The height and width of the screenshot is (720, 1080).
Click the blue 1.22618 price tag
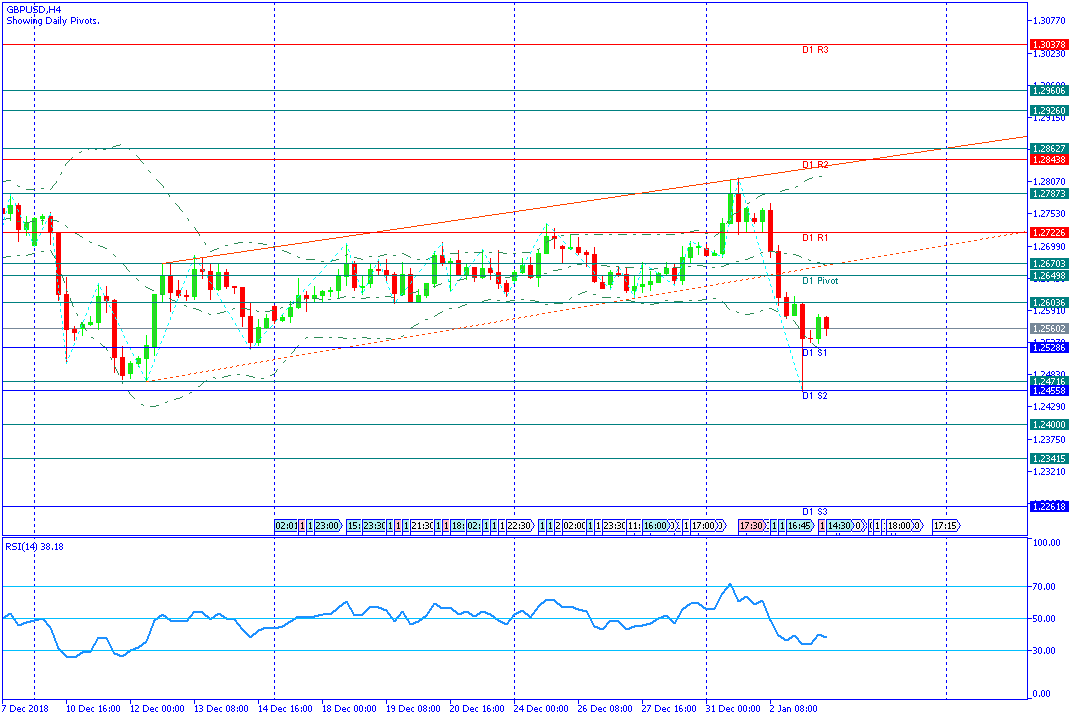pyautogui.click(x=1048, y=507)
